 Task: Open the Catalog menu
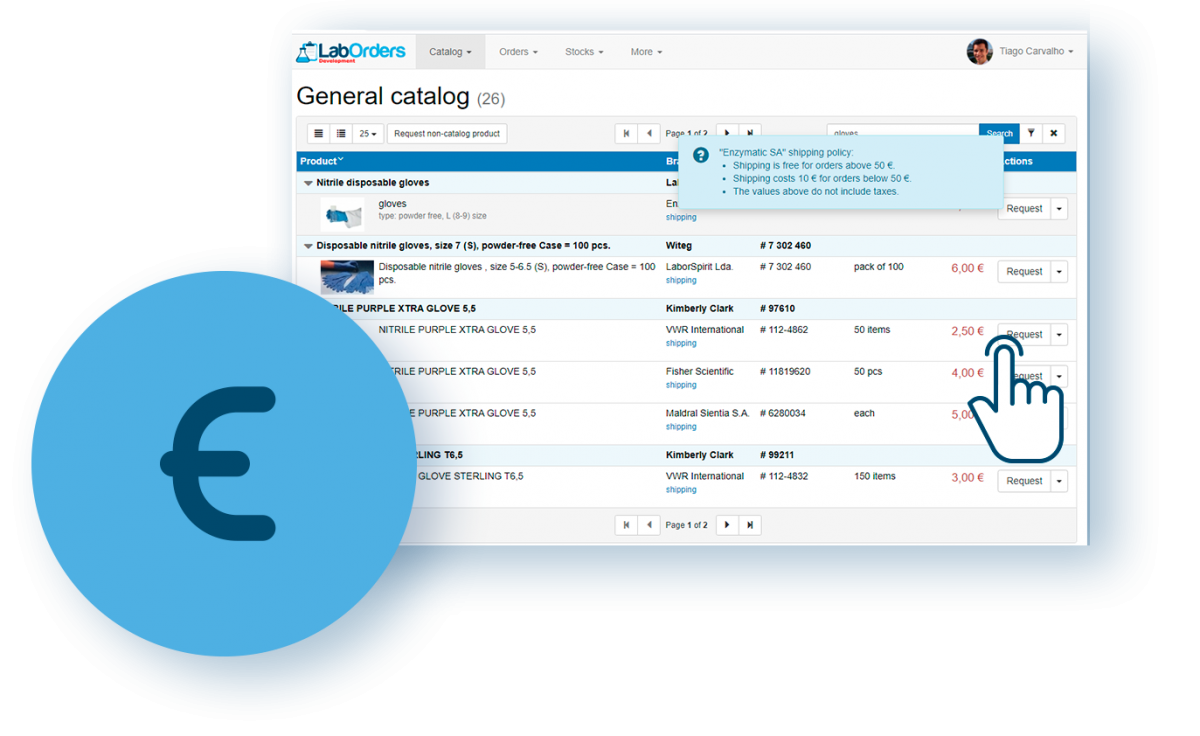pos(450,52)
